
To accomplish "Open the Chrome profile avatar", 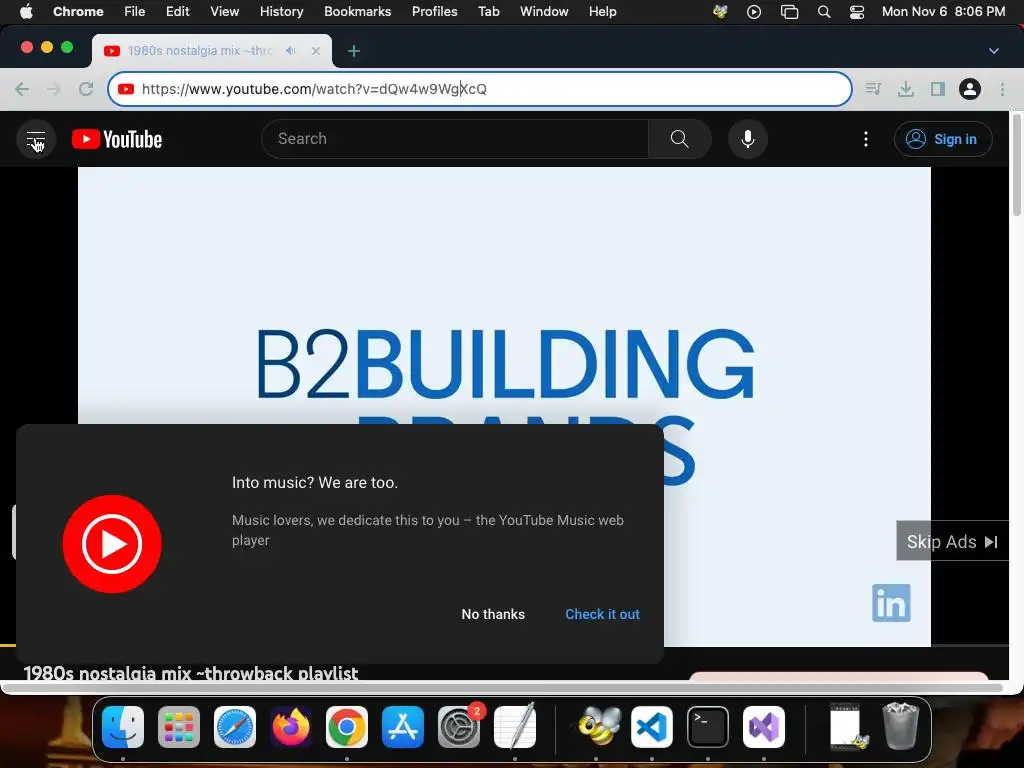I will [x=970, y=89].
